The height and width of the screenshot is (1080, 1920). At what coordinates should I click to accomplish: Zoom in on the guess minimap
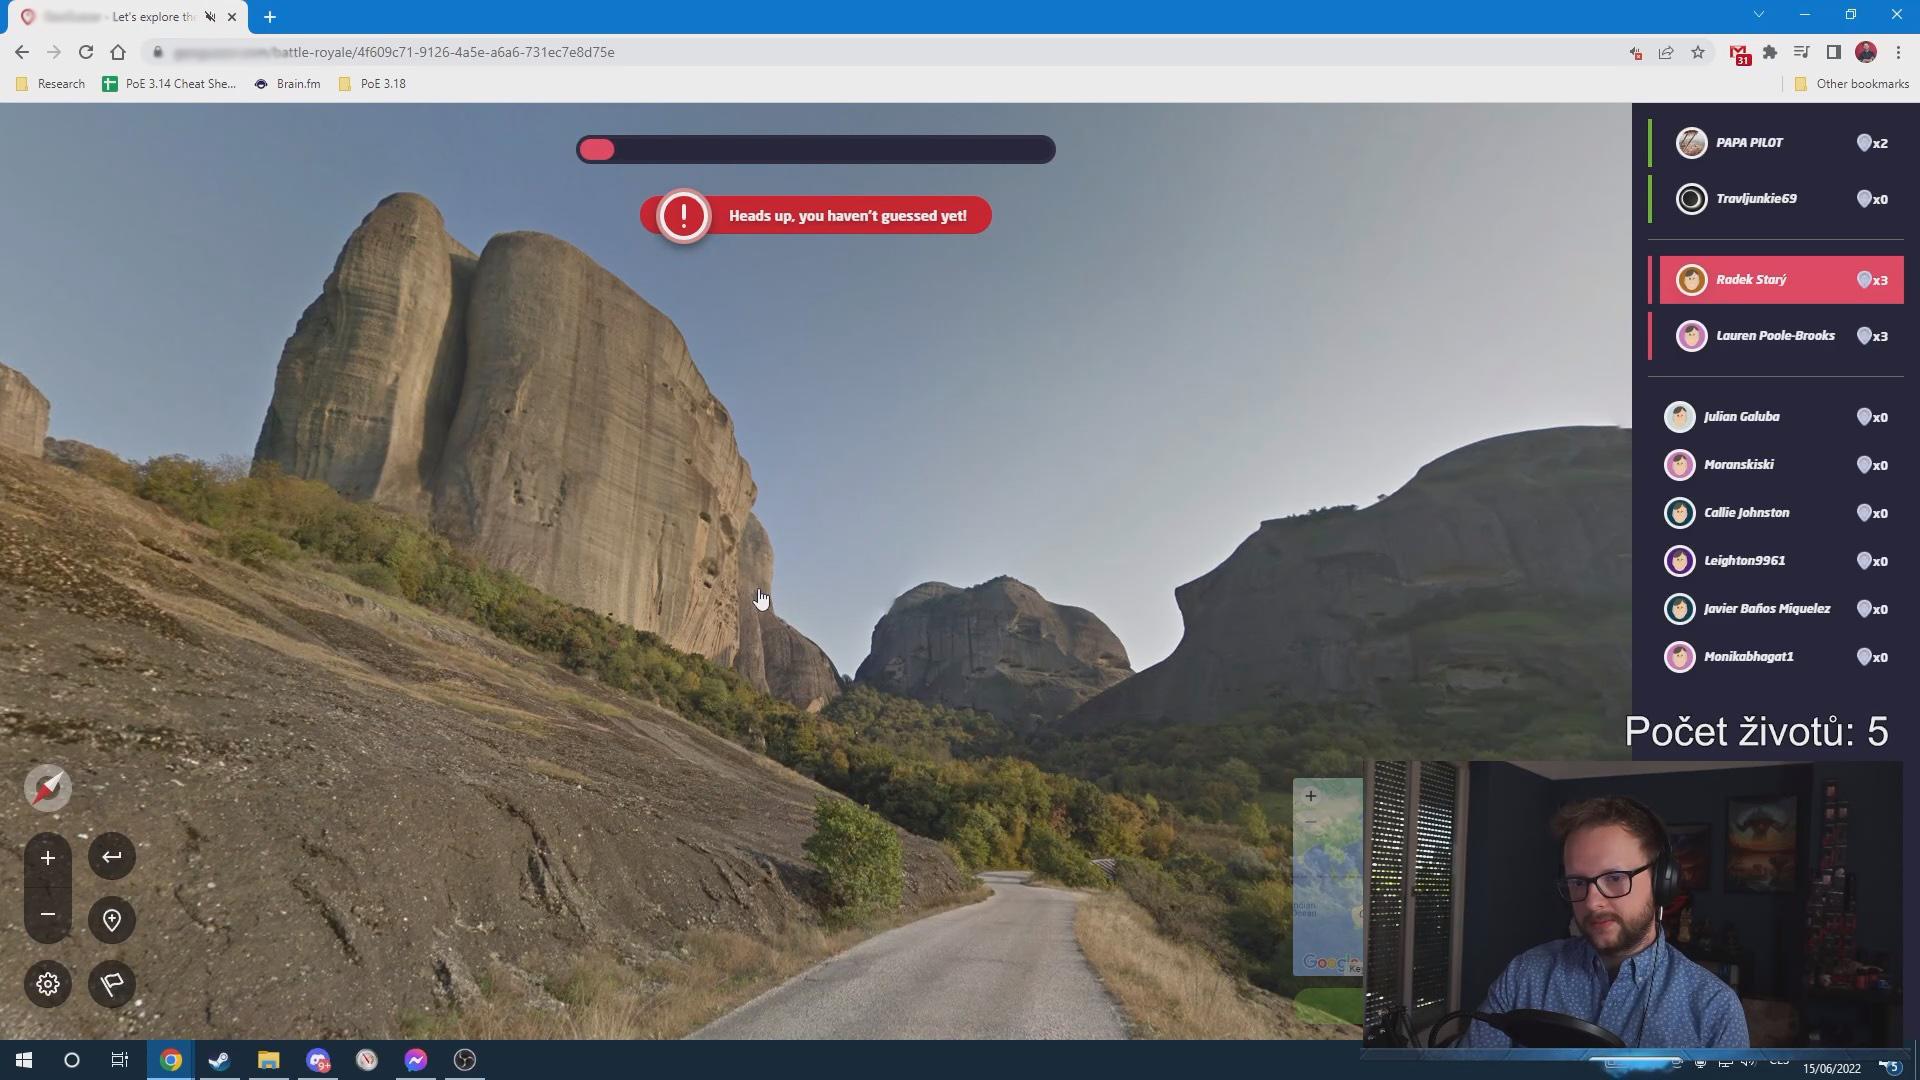1310,796
